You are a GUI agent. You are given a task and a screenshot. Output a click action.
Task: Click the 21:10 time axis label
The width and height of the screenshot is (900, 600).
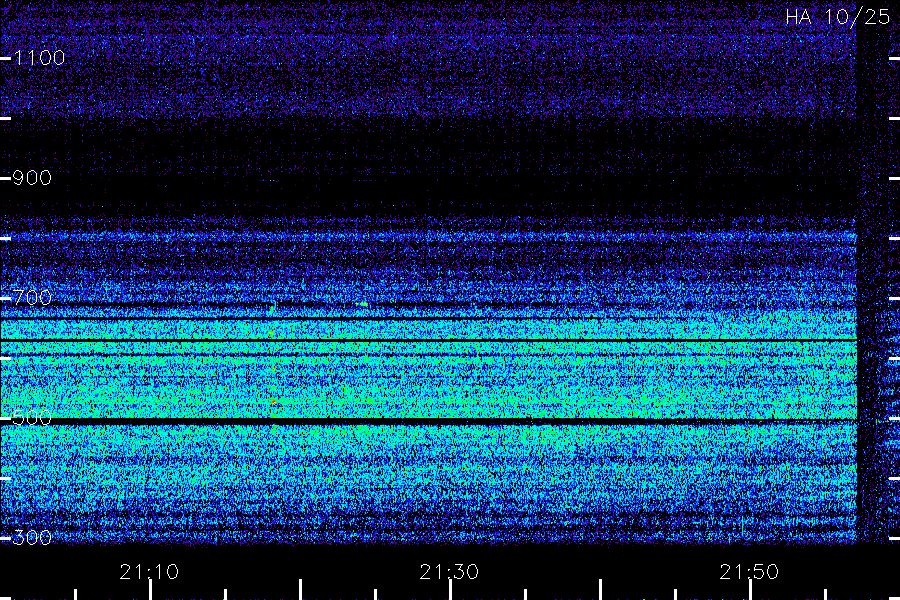pos(149,572)
